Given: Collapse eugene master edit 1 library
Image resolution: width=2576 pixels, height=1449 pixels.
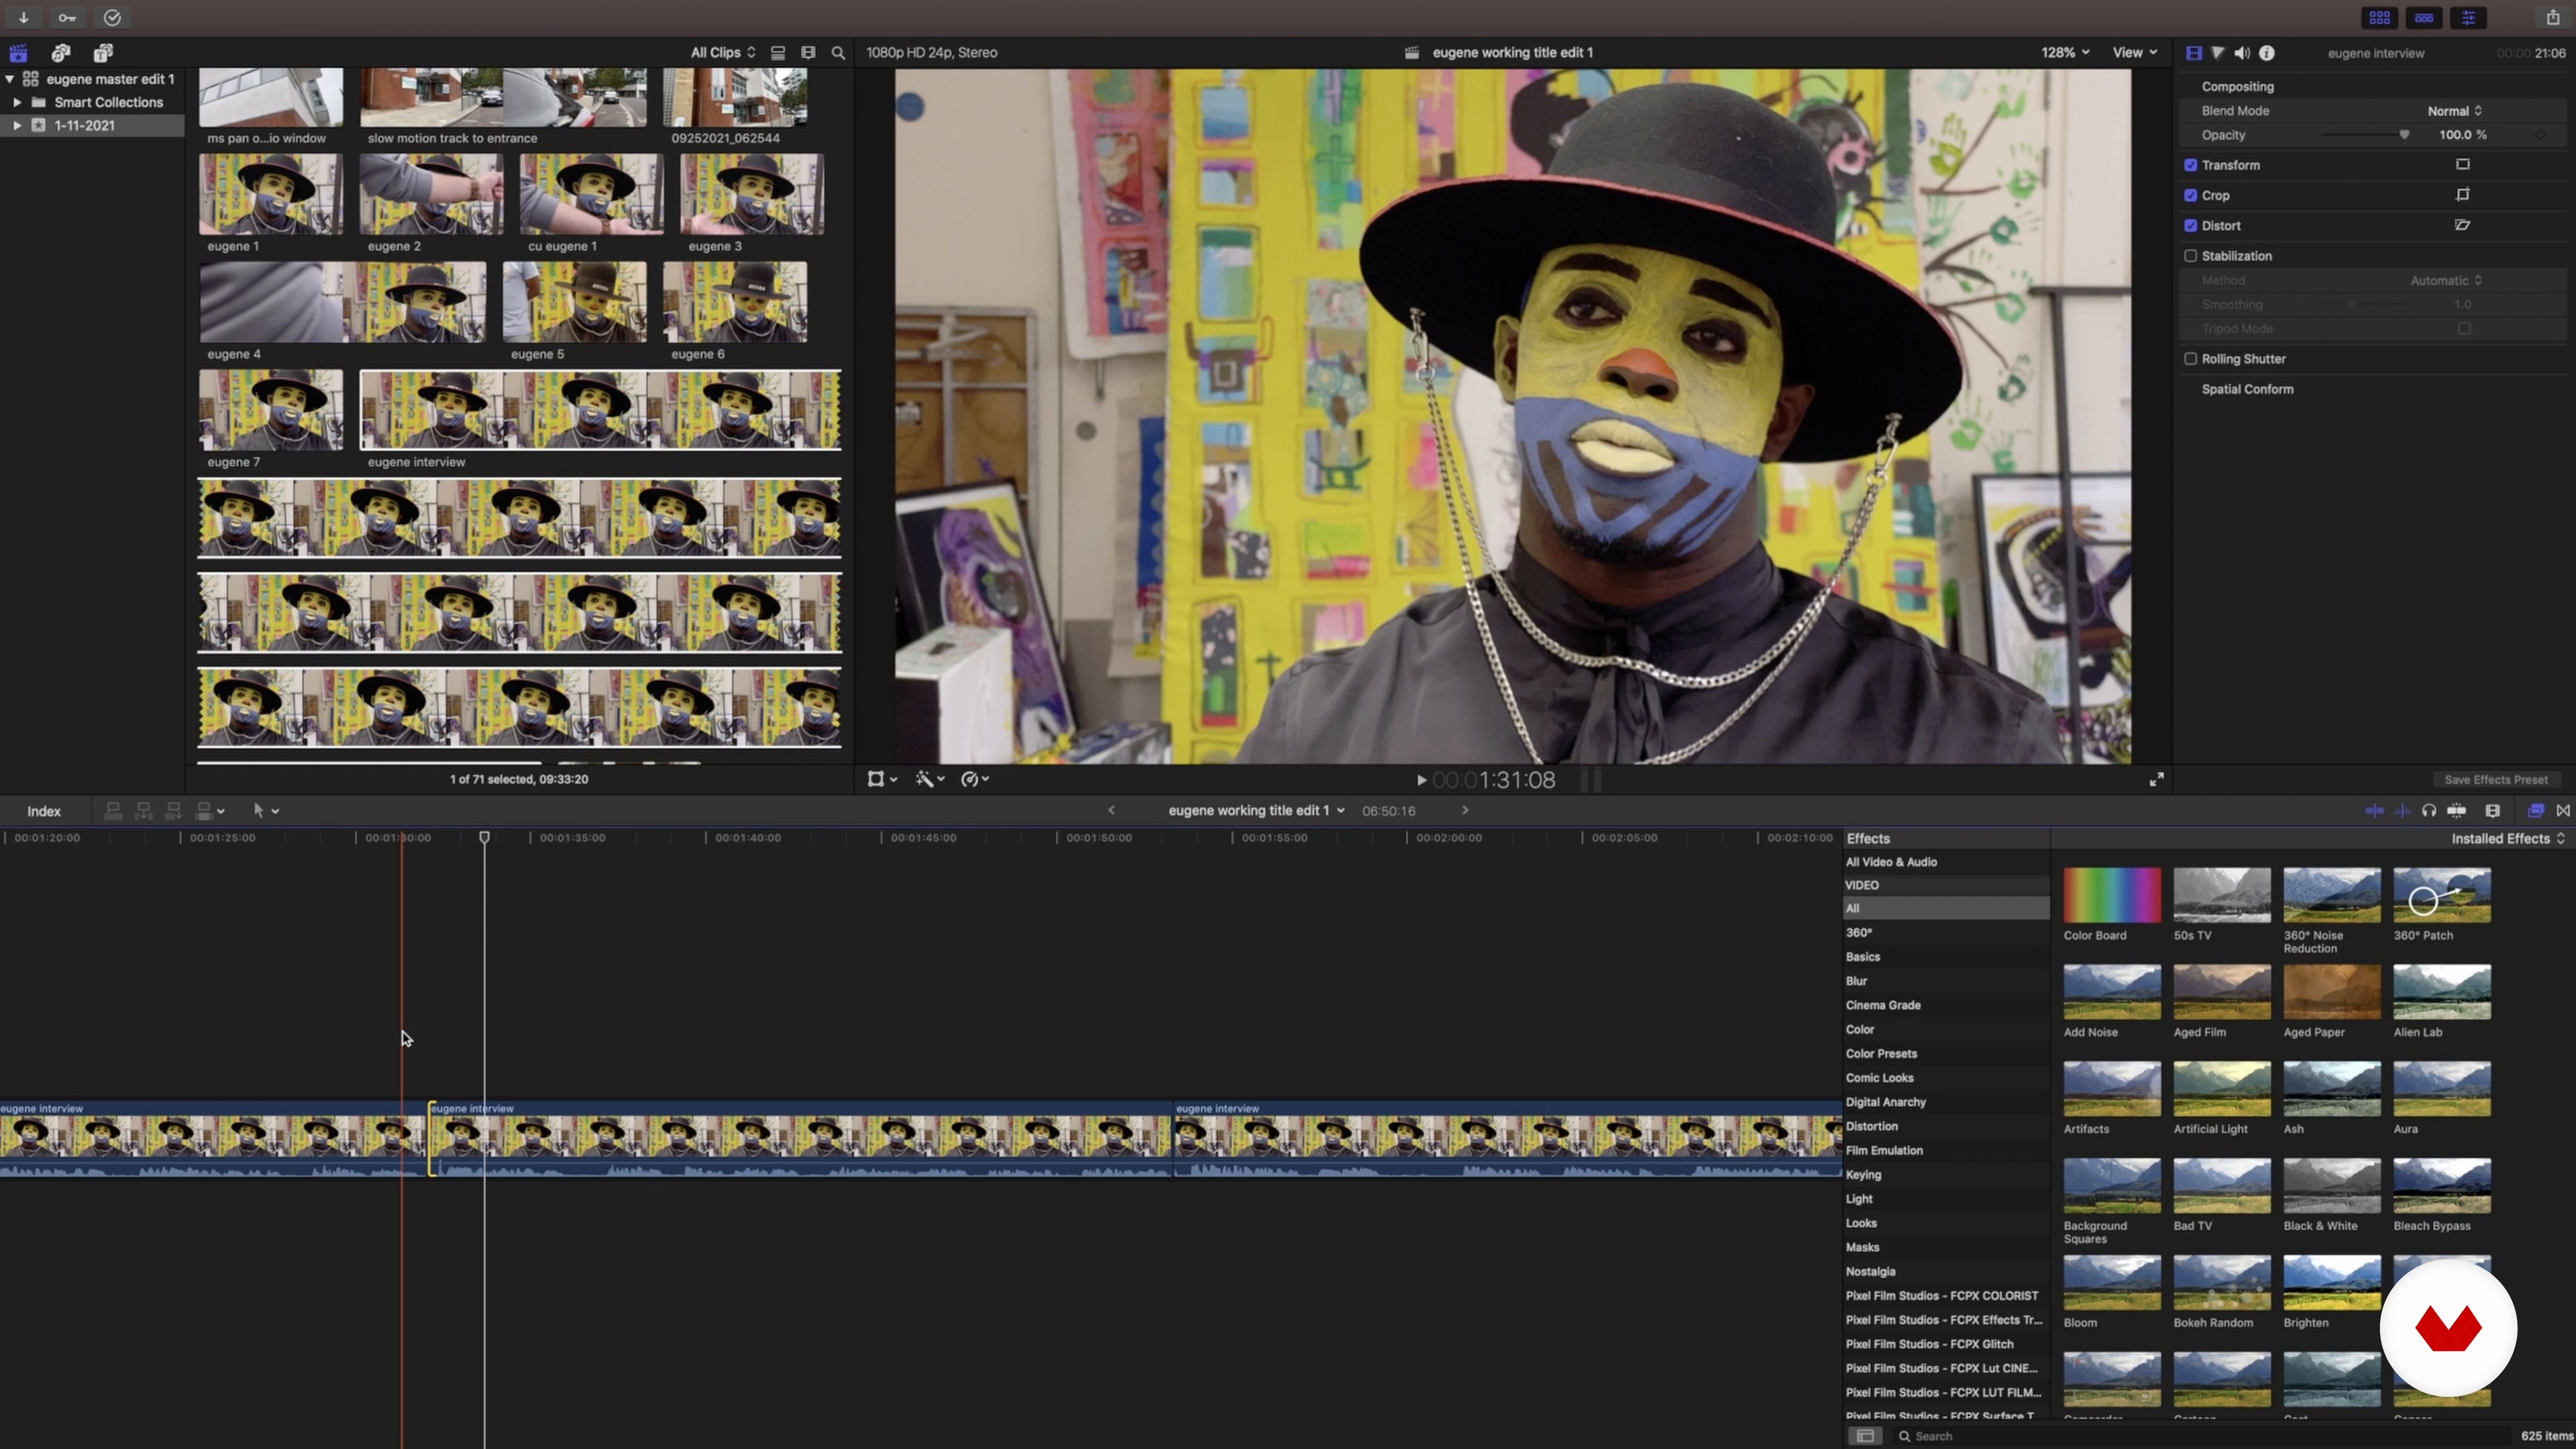Looking at the screenshot, I should [10, 79].
